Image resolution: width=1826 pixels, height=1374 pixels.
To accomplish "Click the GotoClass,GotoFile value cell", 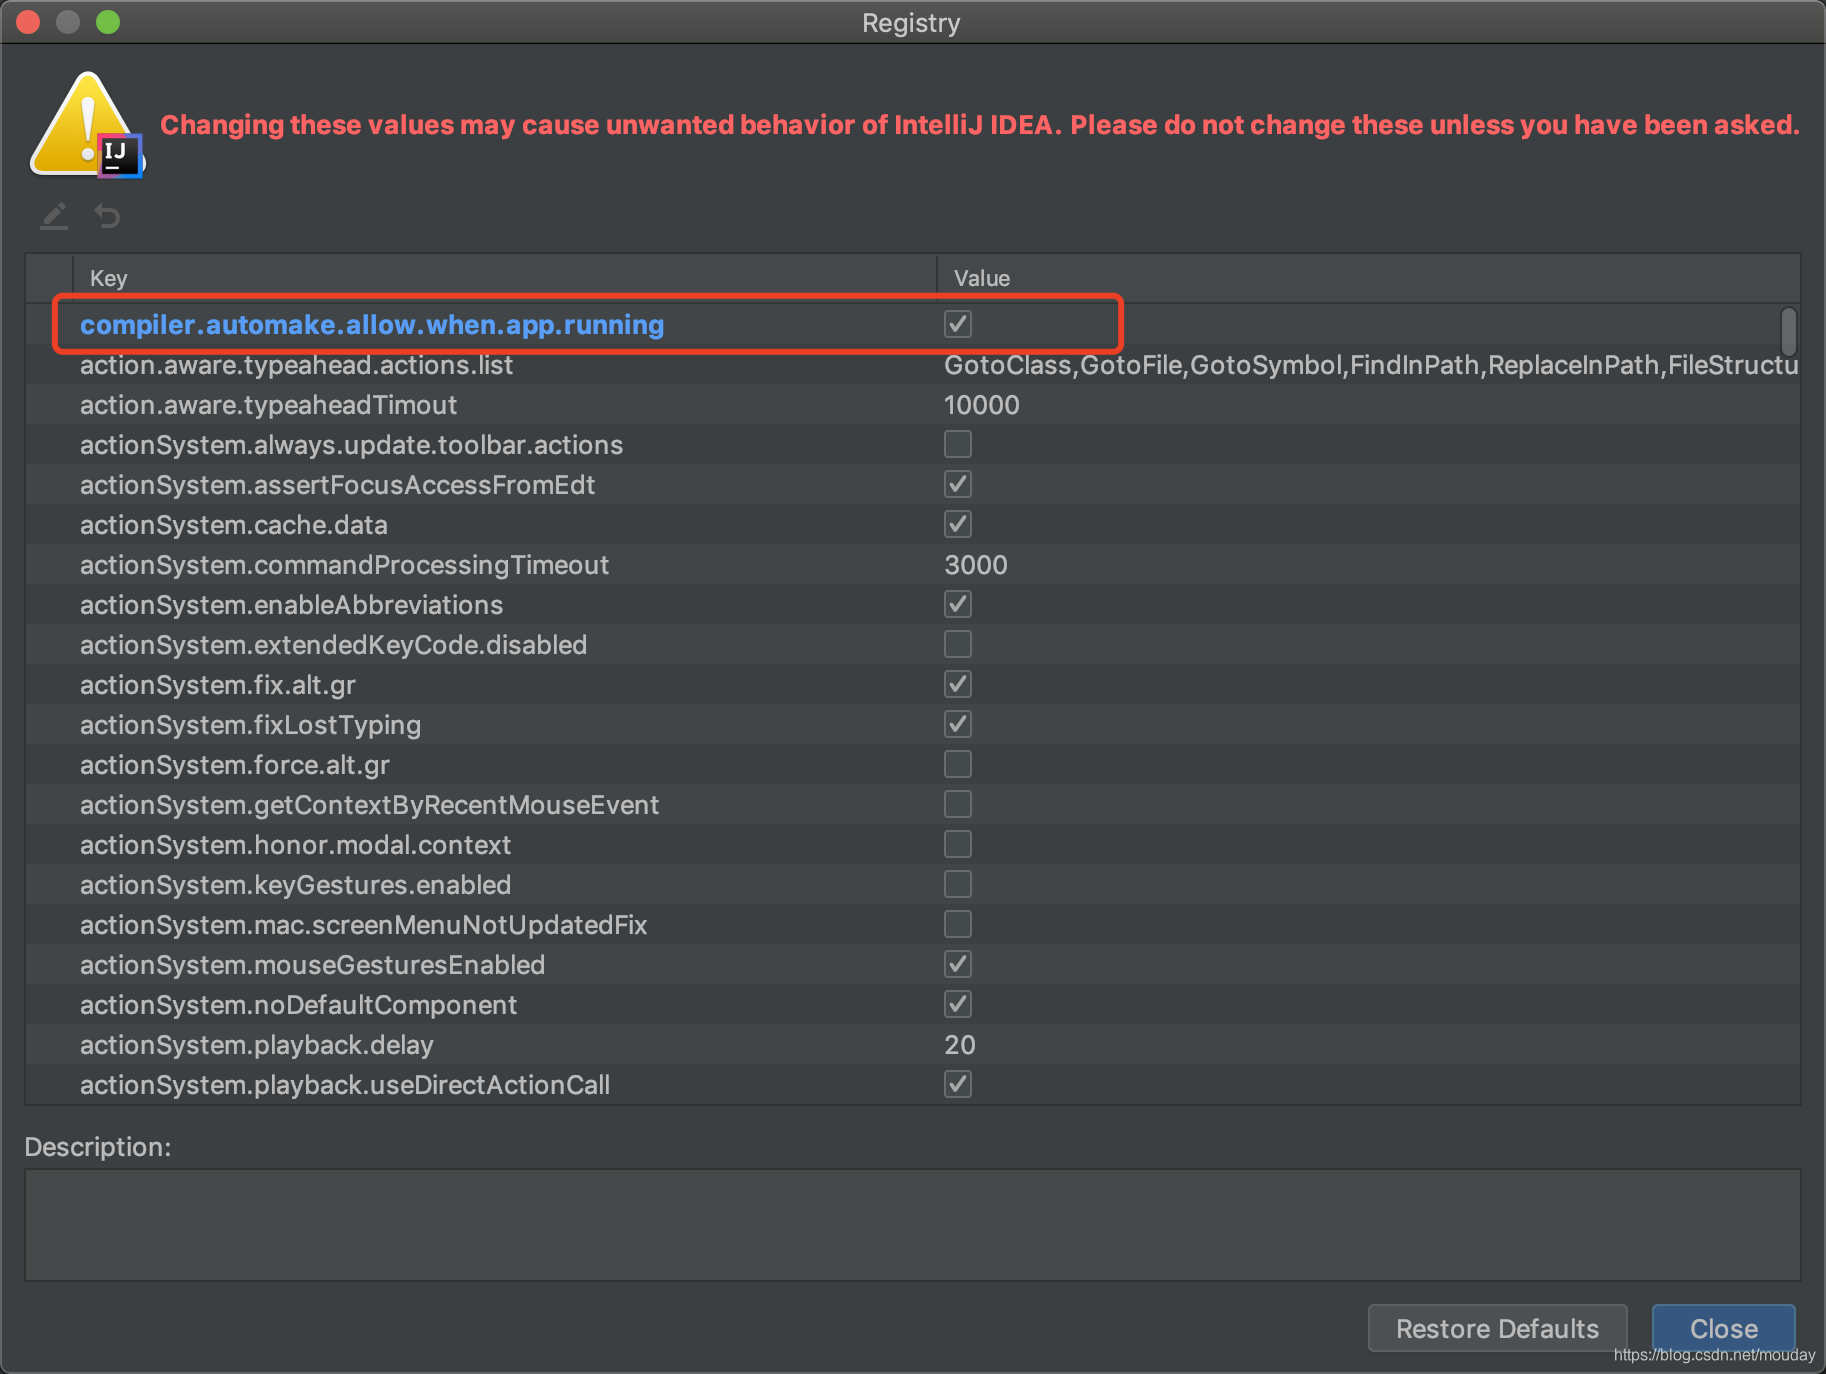I will pos(1370,365).
